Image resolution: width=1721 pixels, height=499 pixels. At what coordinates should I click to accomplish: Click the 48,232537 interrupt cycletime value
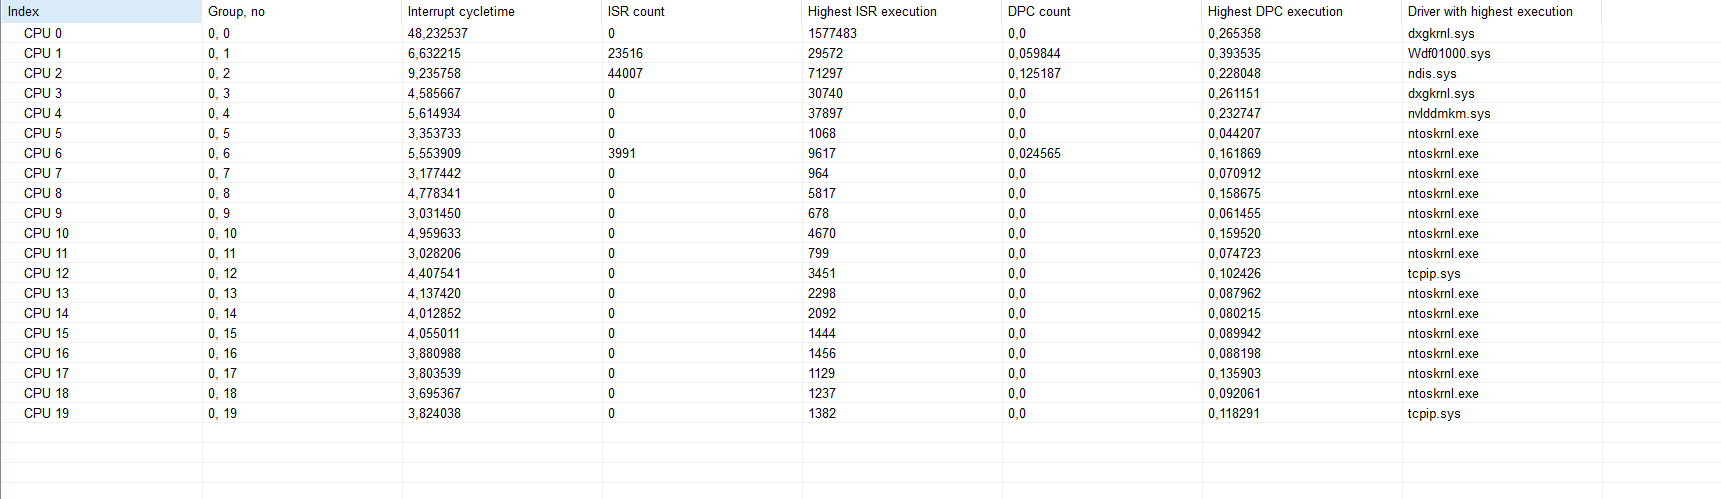[x=437, y=33]
